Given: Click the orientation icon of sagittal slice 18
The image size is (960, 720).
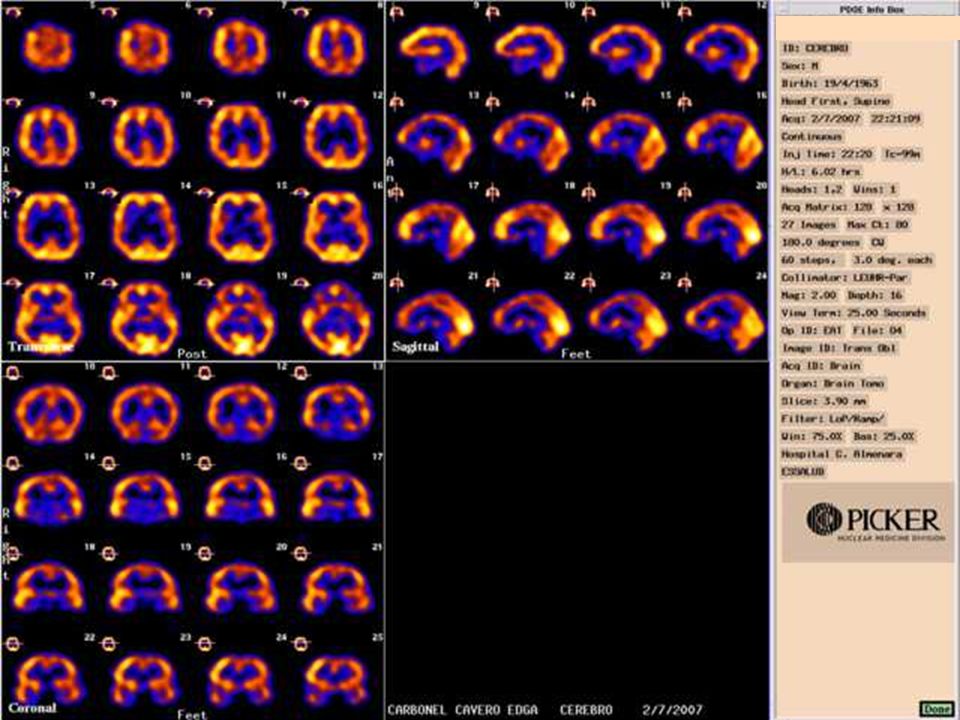Looking at the screenshot, I should pyautogui.click(x=492, y=193).
